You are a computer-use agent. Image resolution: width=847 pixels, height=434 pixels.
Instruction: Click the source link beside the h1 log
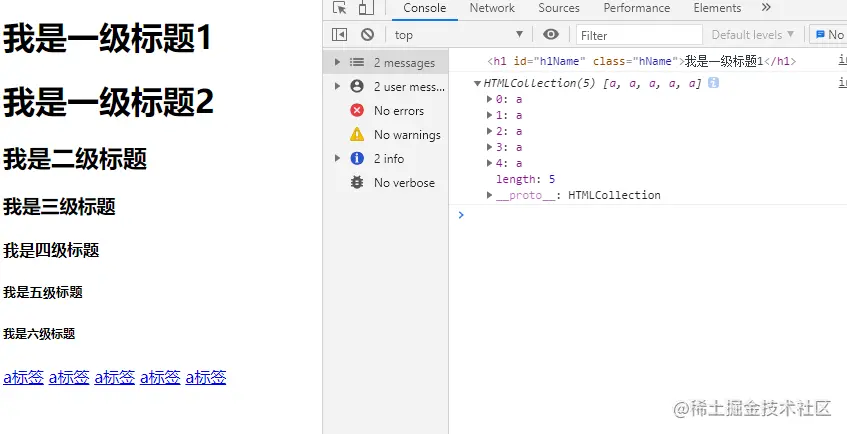(843, 61)
